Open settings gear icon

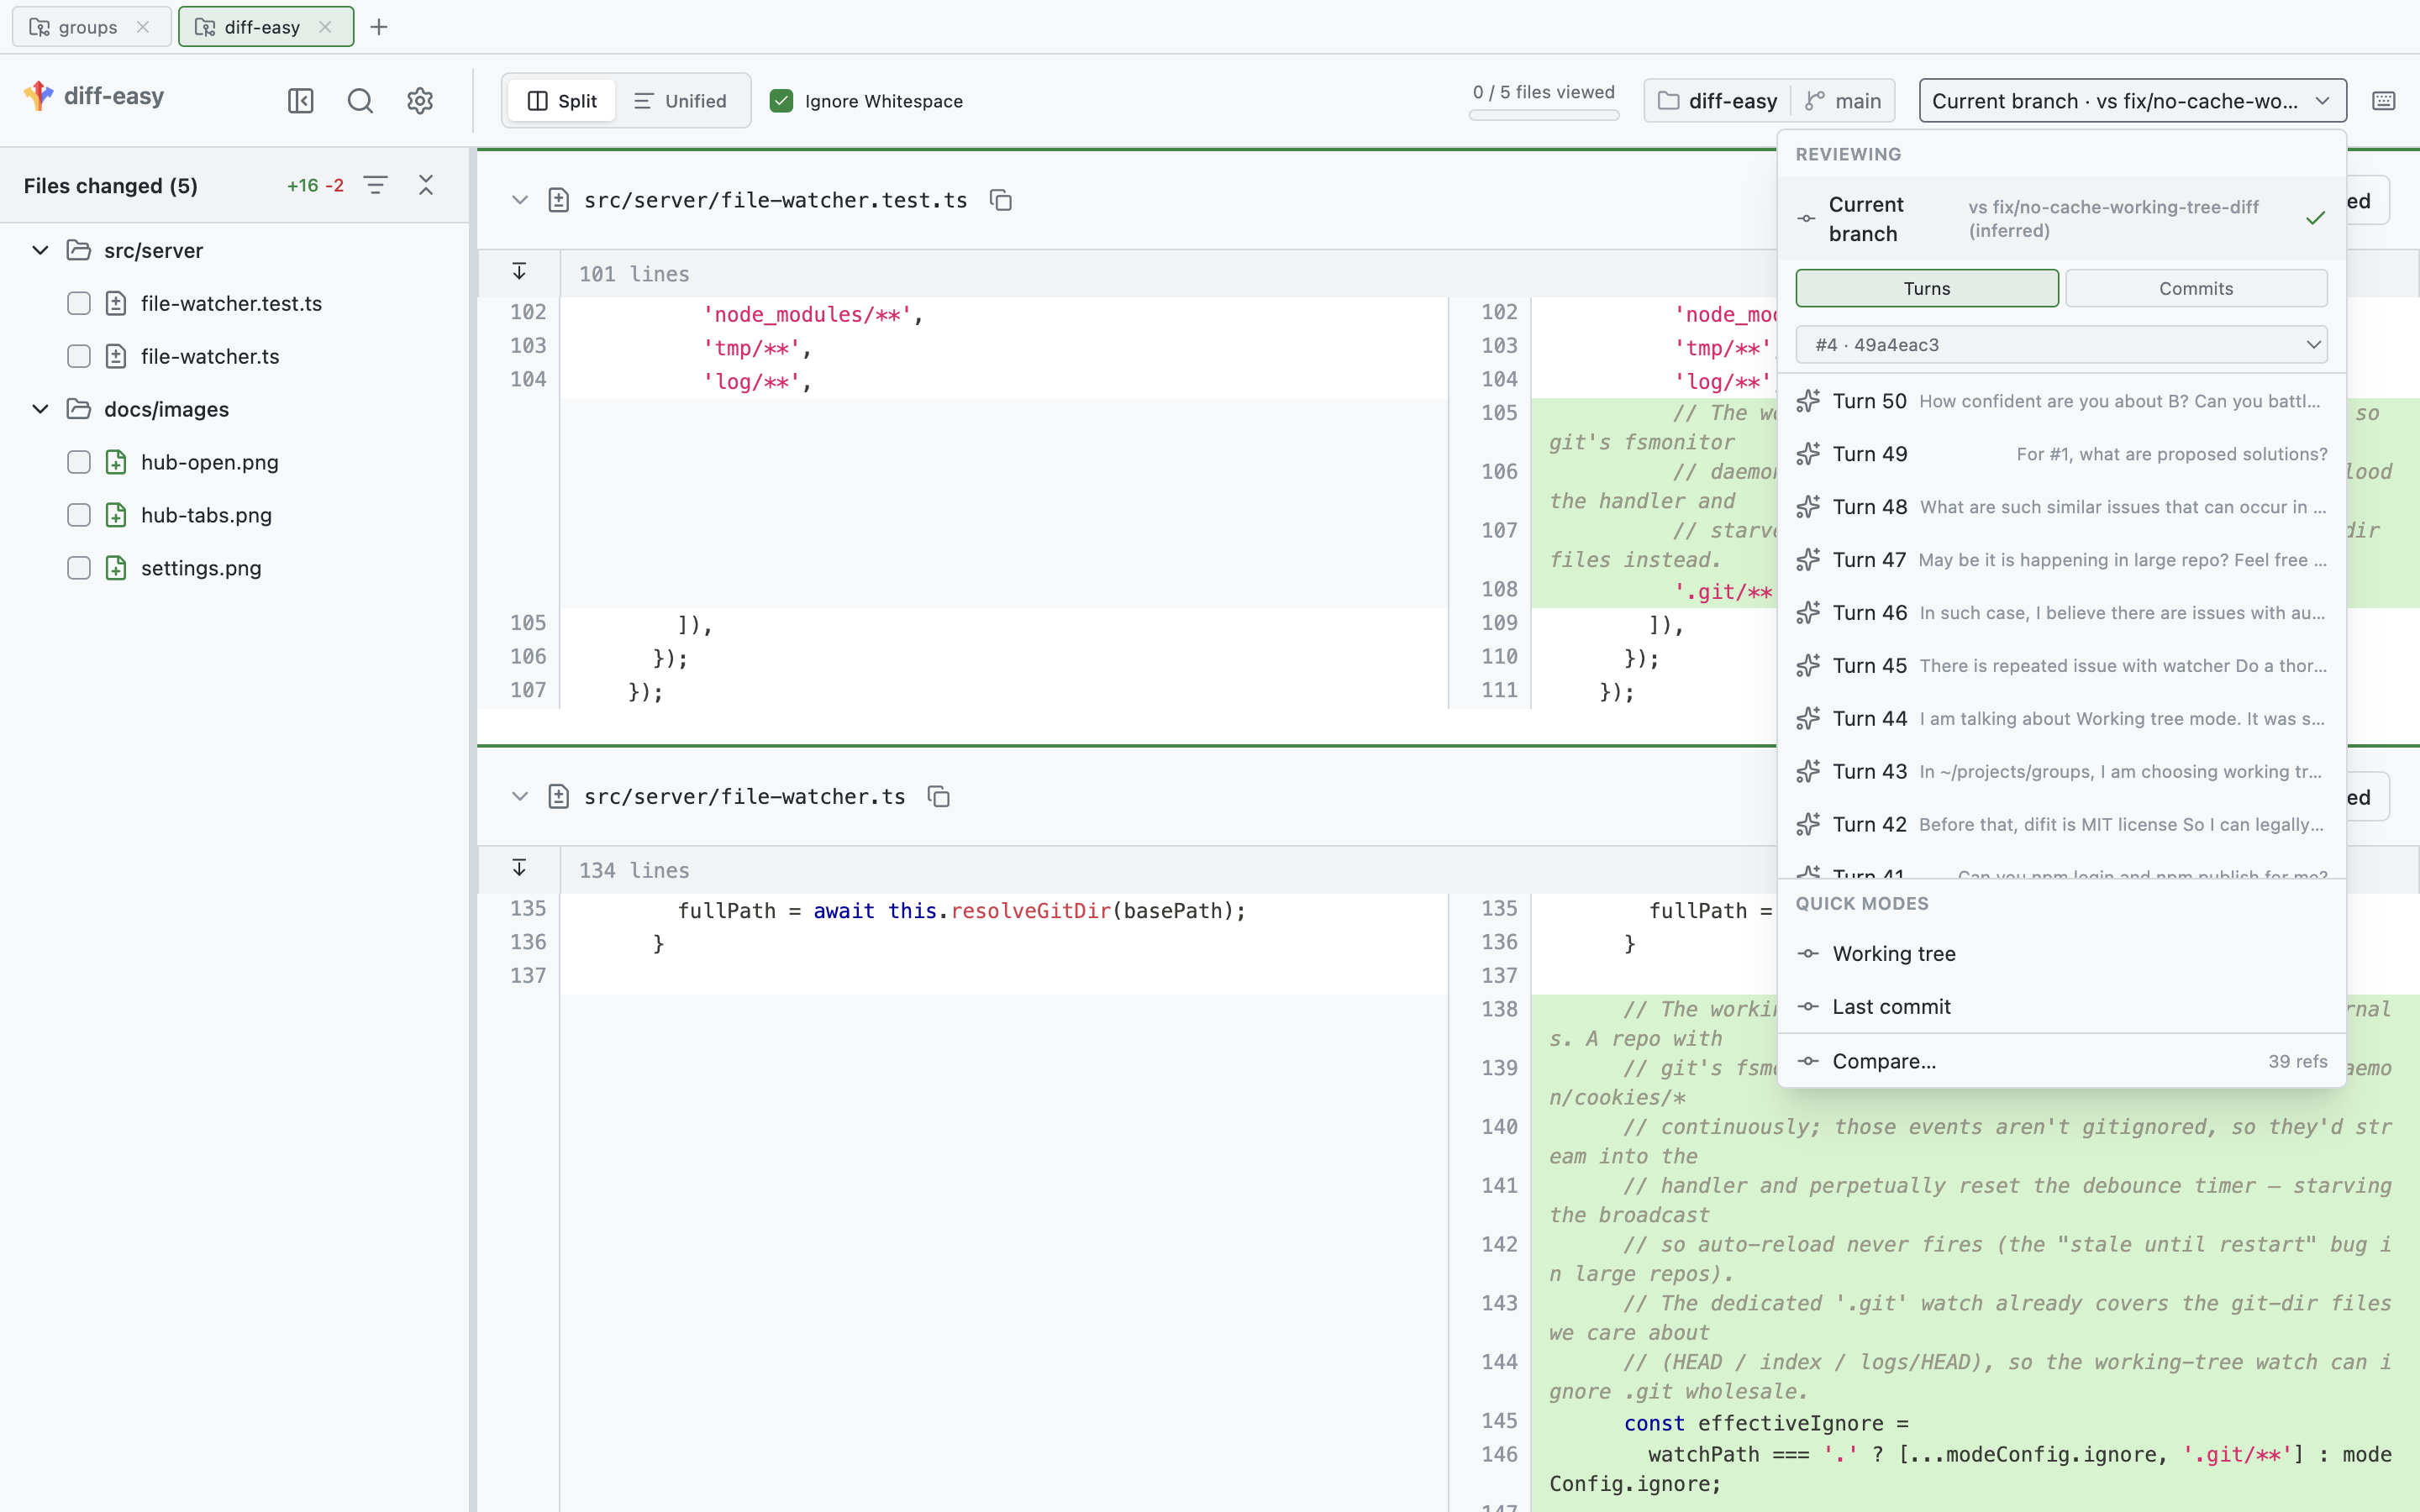click(420, 101)
